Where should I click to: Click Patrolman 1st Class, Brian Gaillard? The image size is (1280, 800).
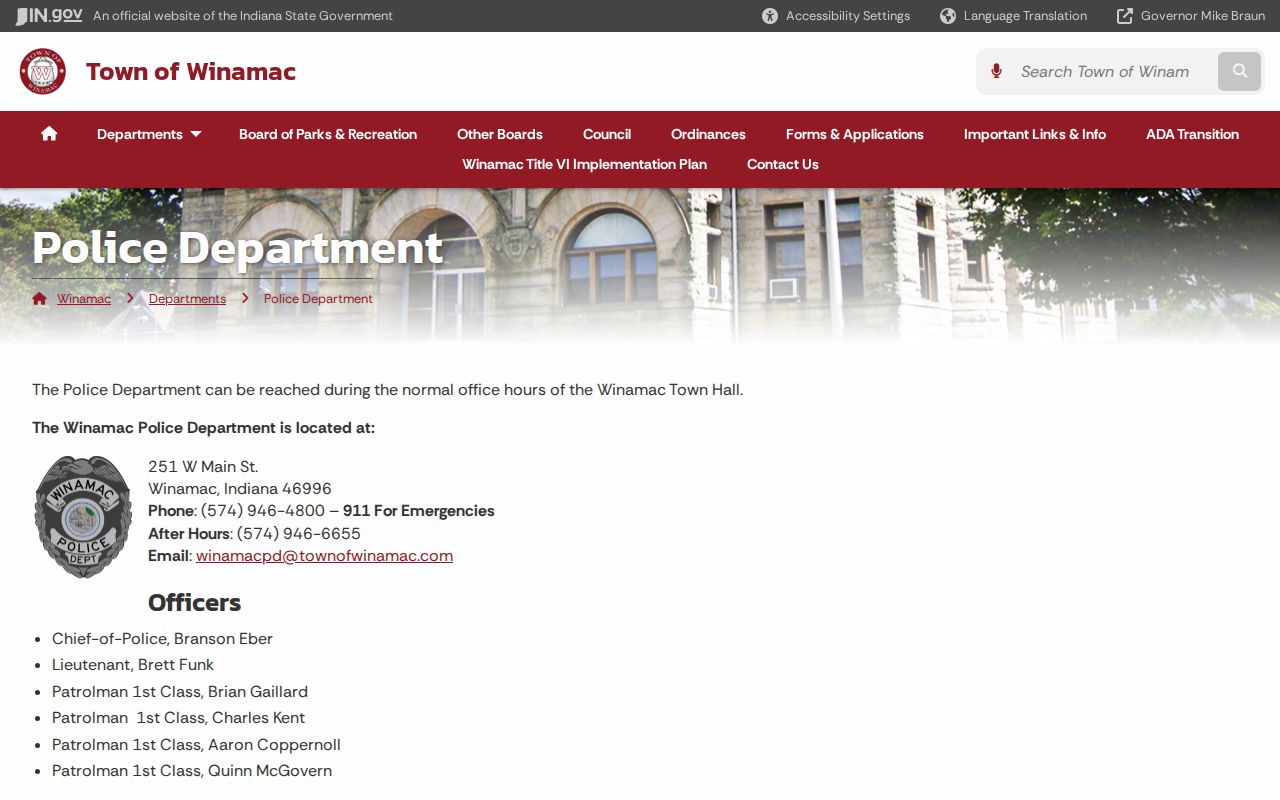pos(180,692)
